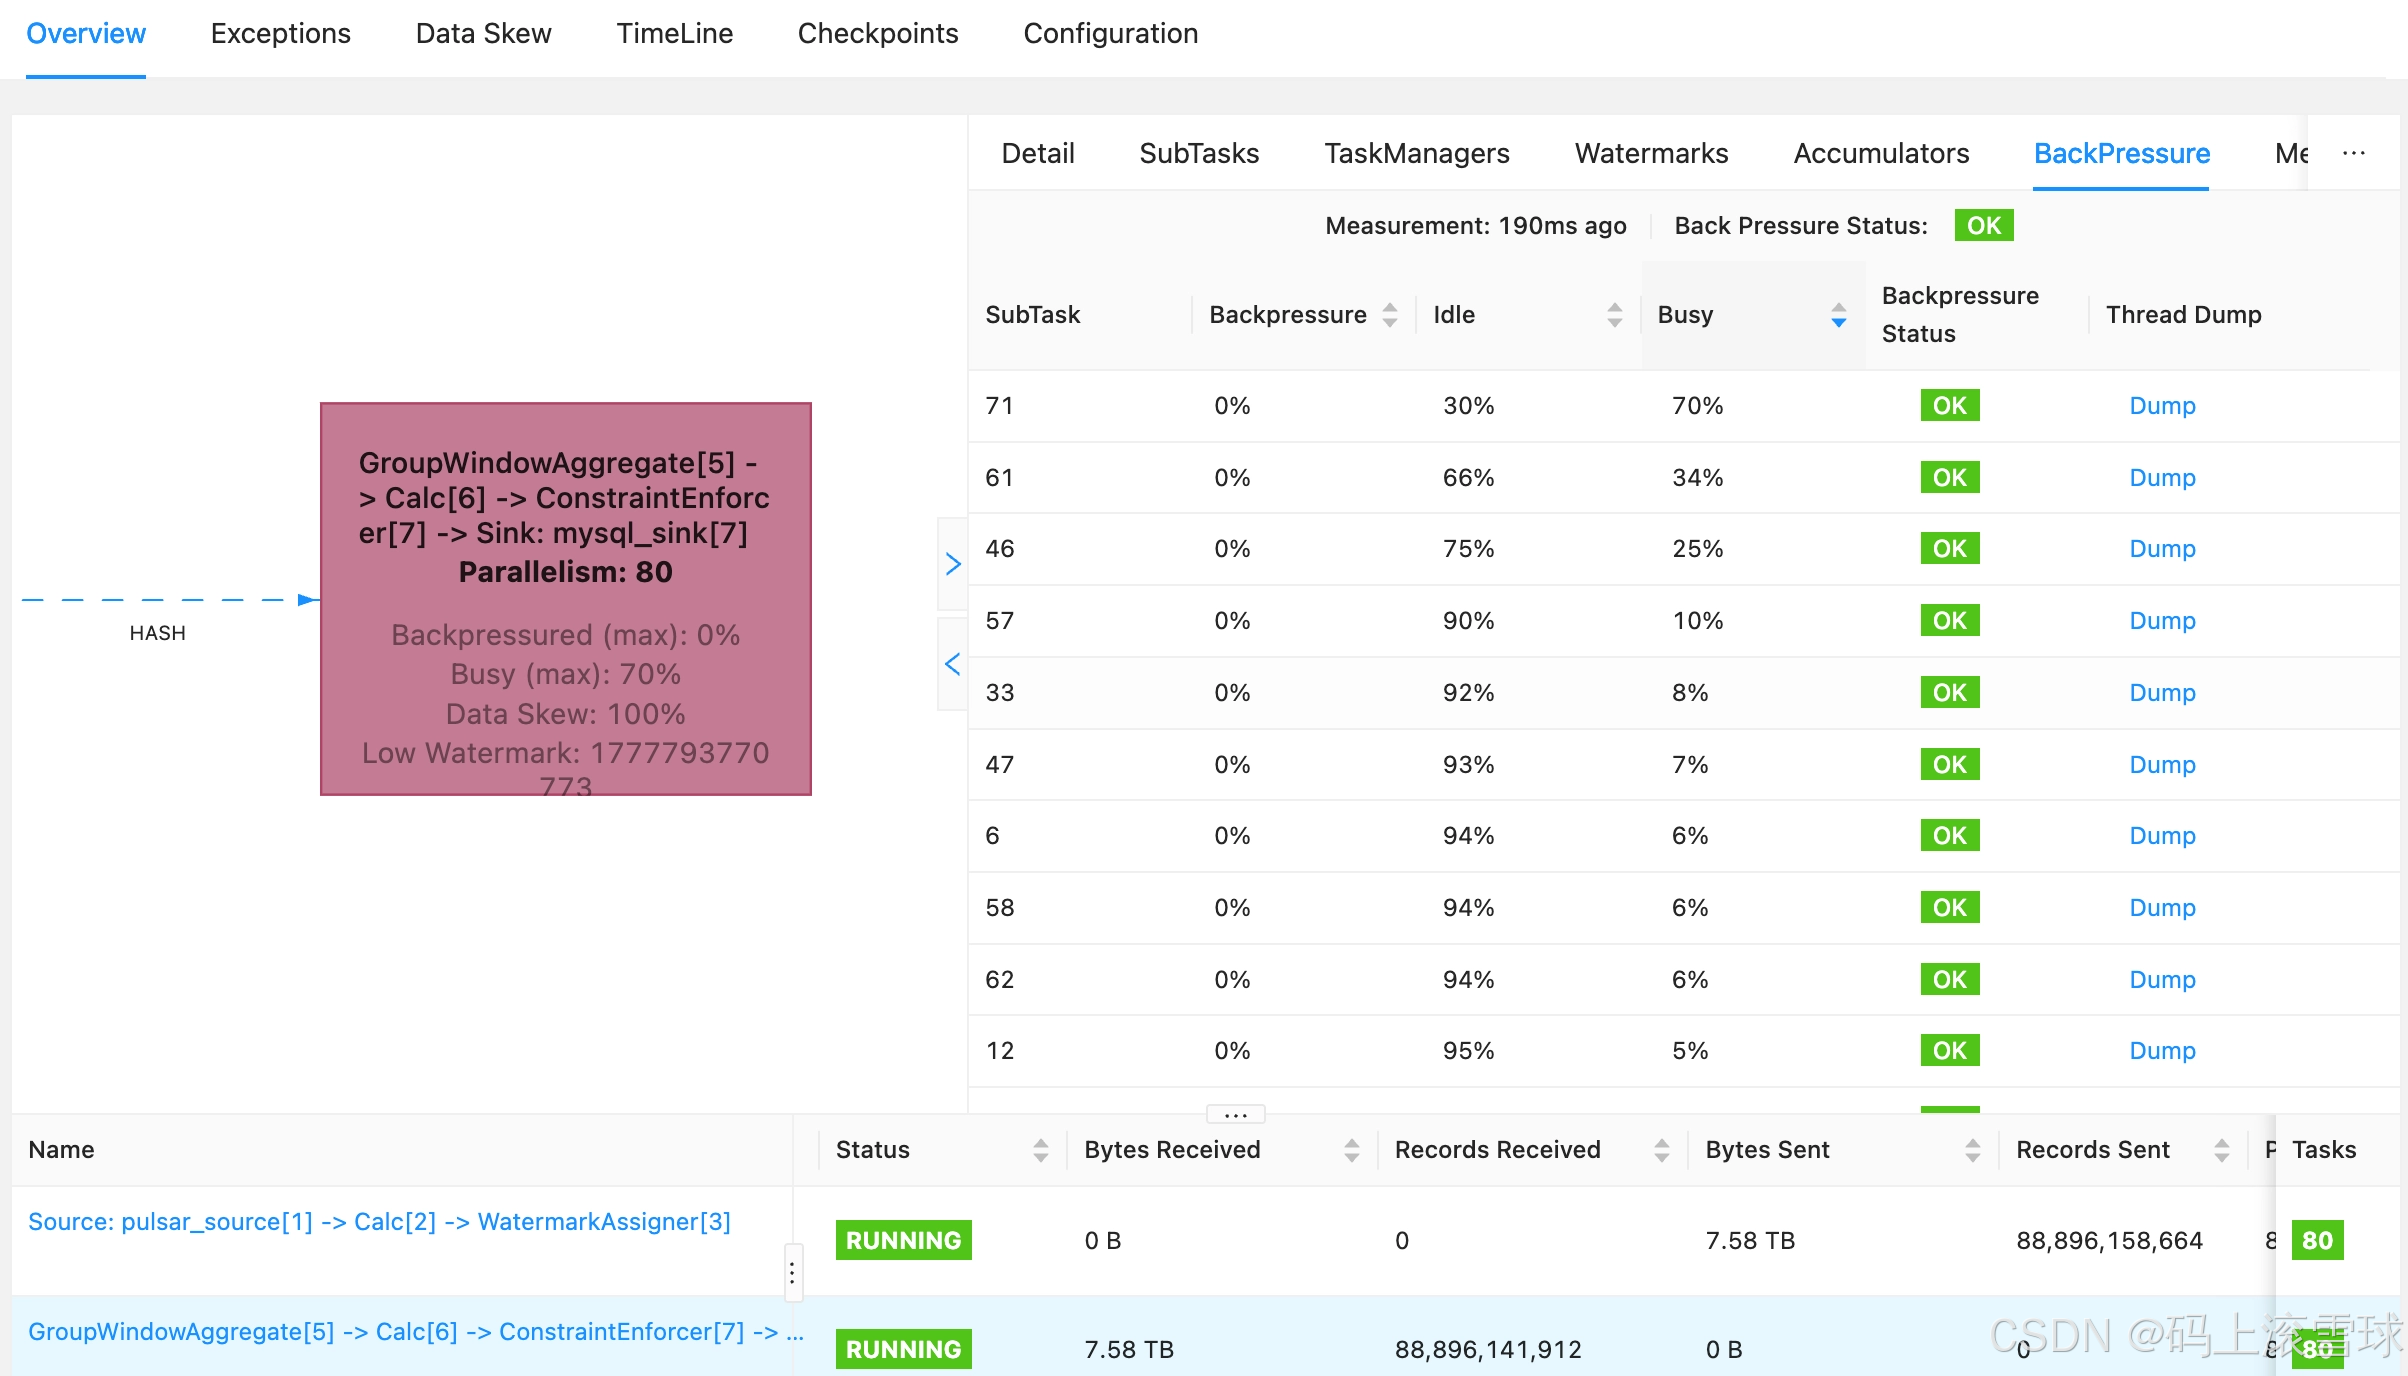2408x1376 pixels.
Task: Sort by Records Sent arrows
Action: coord(2222,1150)
